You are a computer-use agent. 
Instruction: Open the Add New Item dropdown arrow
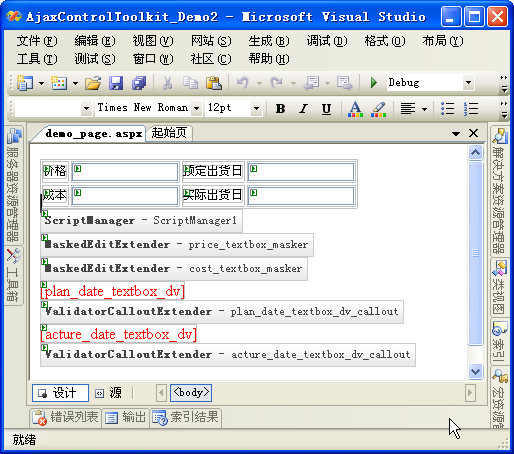pos(75,83)
